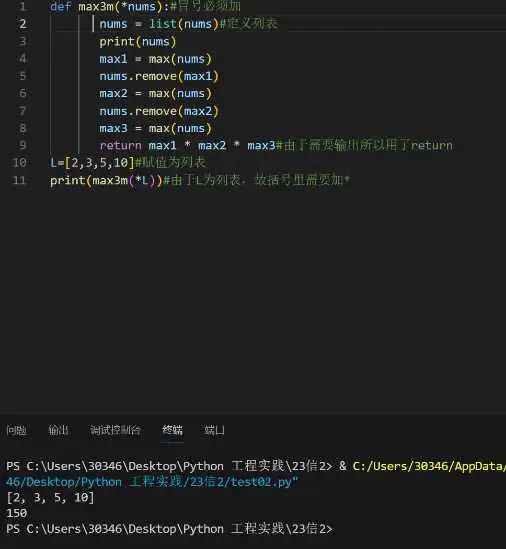506x549 pixels.
Task: Click the list(nums) call on line 2
Action: pyautogui.click(x=184, y=24)
